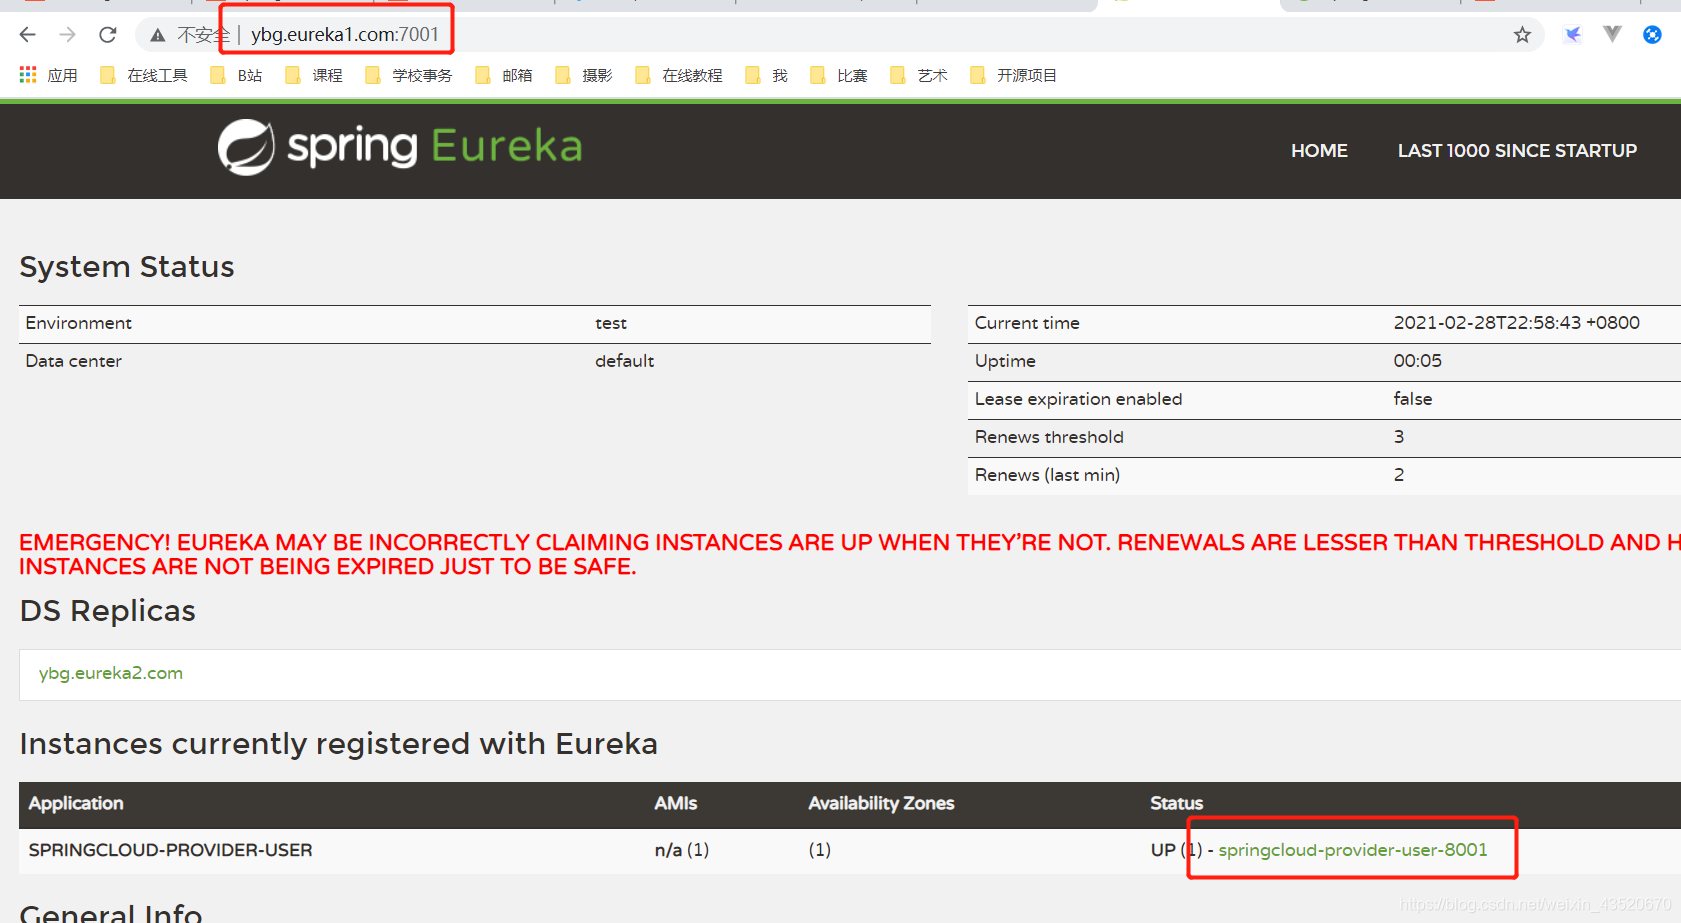Image resolution: width=1681 pixels, height=923 pixels.
Task: Click the Spring Eureka logo
Action: (x=400, y=147)
